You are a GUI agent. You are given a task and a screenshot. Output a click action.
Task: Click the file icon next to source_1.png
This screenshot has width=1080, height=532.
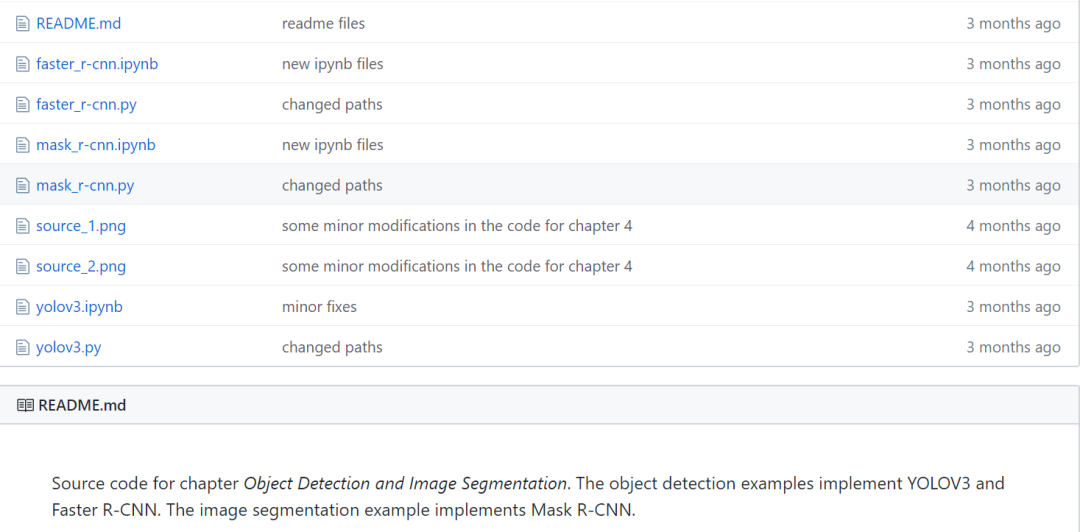pyautogui.click(x=23, y=226)
